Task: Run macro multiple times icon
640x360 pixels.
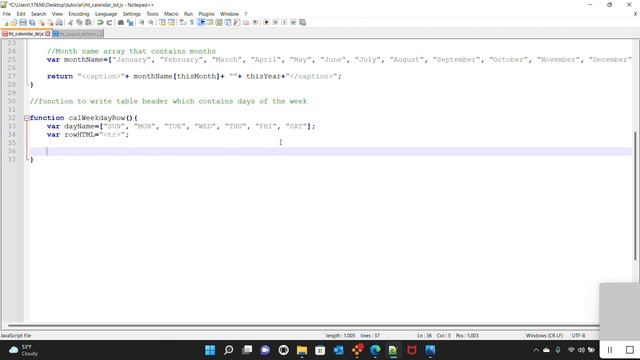Action: (x=293, y=22)
